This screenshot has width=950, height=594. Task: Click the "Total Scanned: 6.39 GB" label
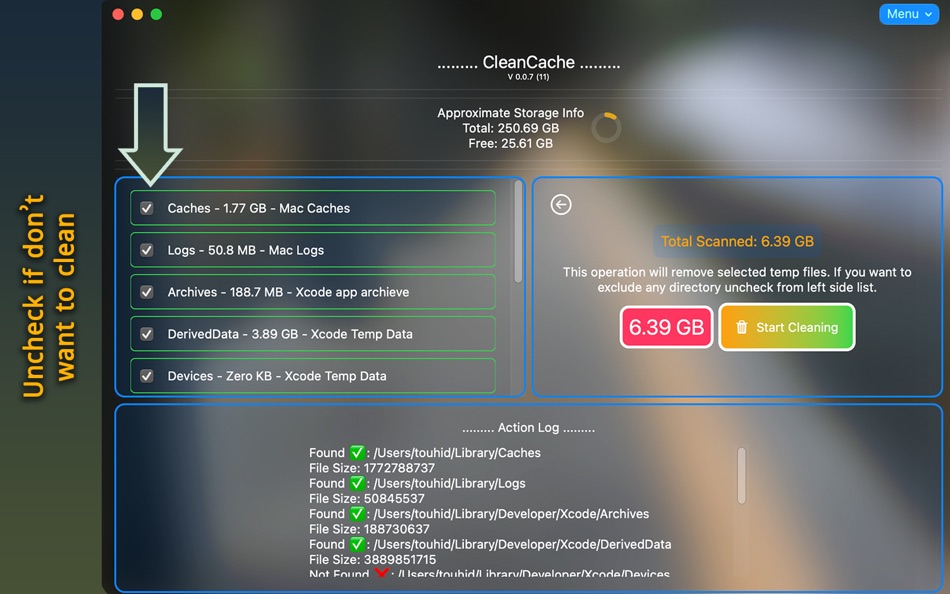[x=737, y=241]
